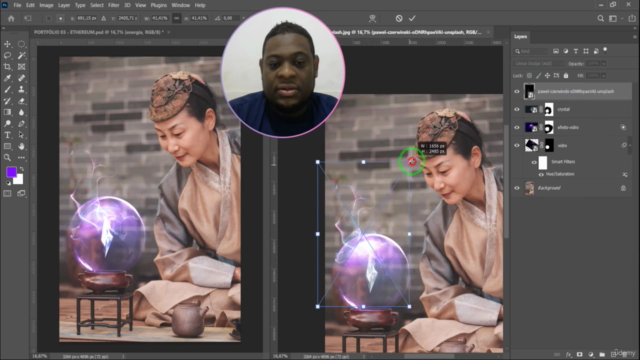The image size is (640, 360).
Task: Swap foreground and background colors
Action: 22,169
